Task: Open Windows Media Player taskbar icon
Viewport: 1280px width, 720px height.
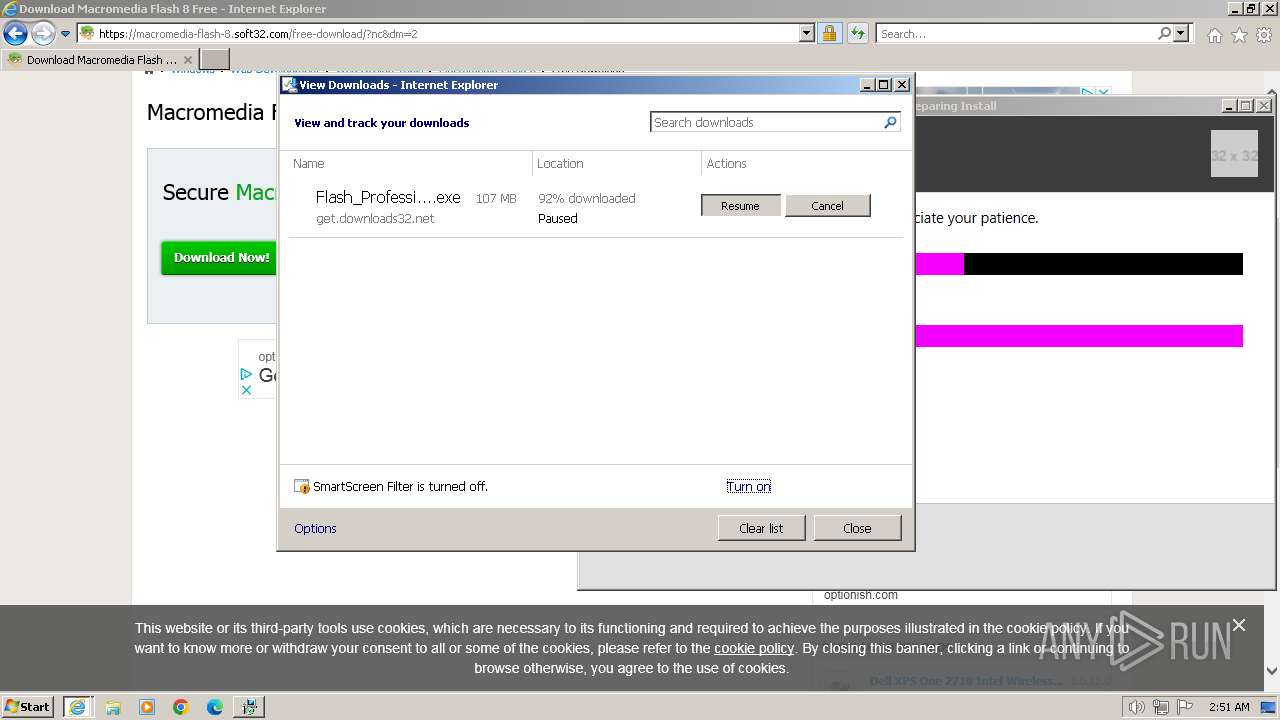Action: point(146,707)
